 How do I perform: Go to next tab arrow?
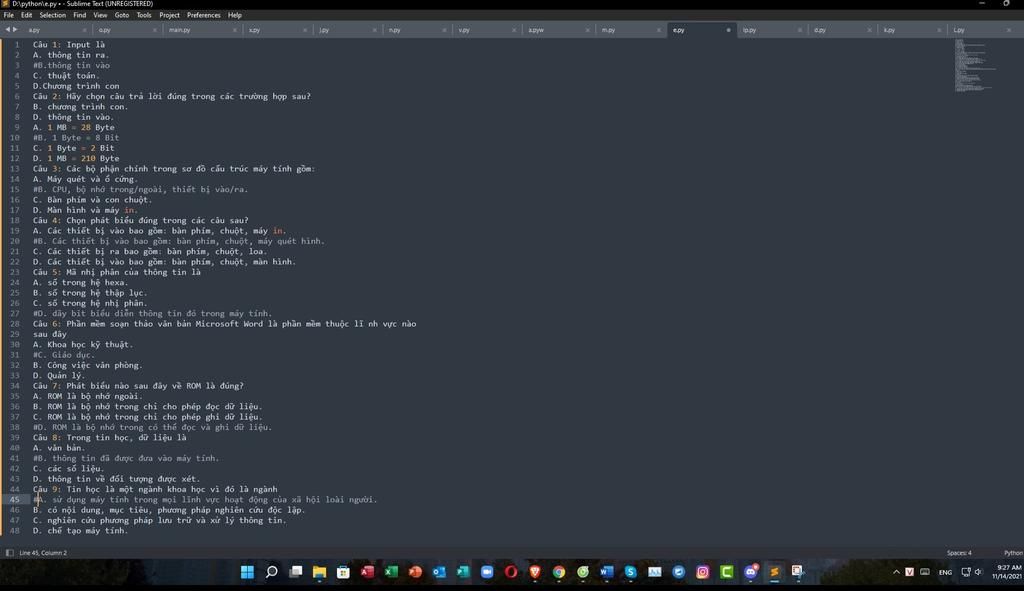point(15,29)
